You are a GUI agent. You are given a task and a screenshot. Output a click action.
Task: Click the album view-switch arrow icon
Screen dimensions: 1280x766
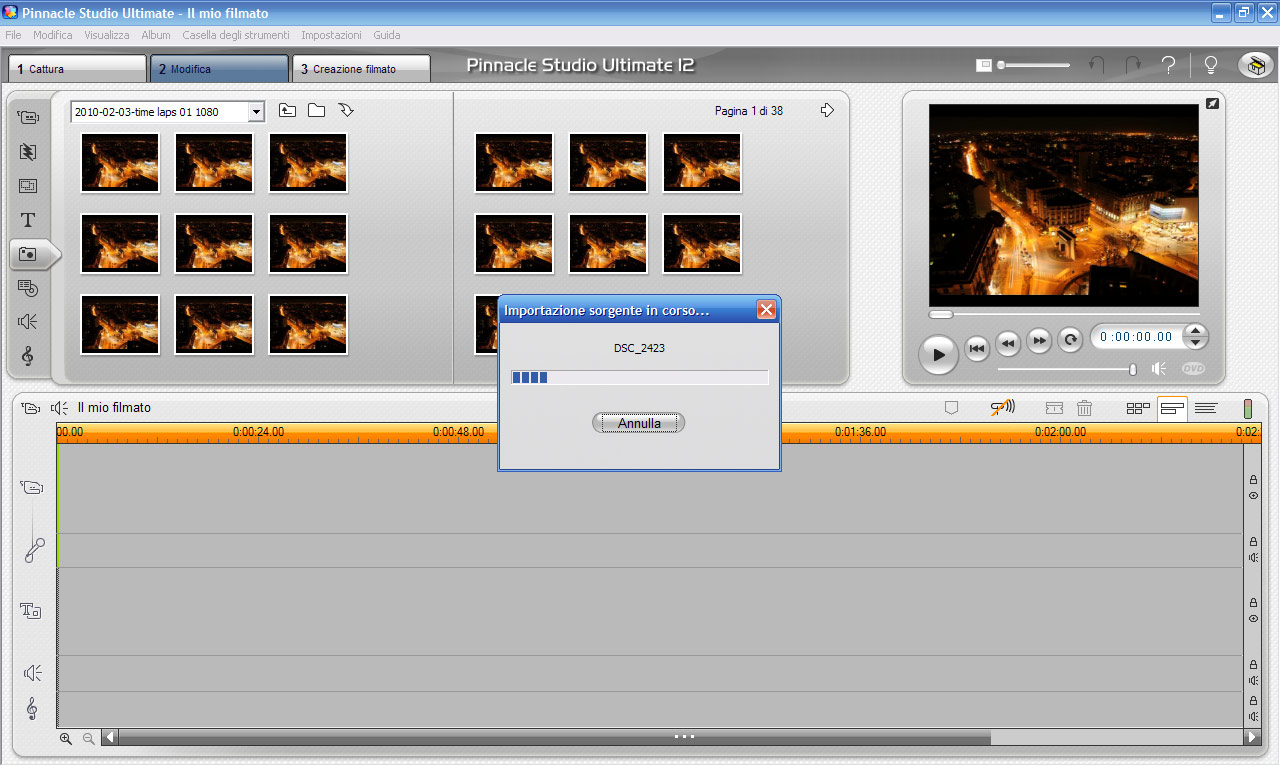[x=346, y=110]
